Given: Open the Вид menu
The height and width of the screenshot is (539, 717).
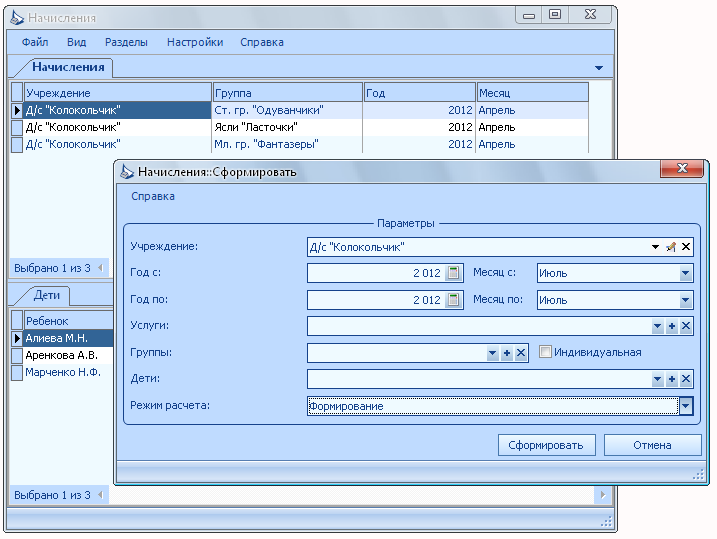Looking at the screenshot, I should pyautogui.click(x=76, y=42).
